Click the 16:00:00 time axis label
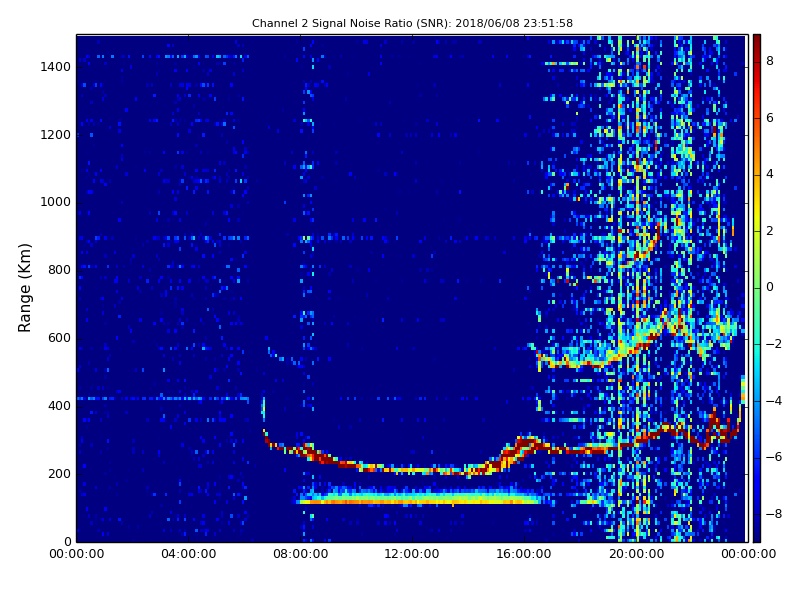Viewport: 800px width, 600px height. 523,554
